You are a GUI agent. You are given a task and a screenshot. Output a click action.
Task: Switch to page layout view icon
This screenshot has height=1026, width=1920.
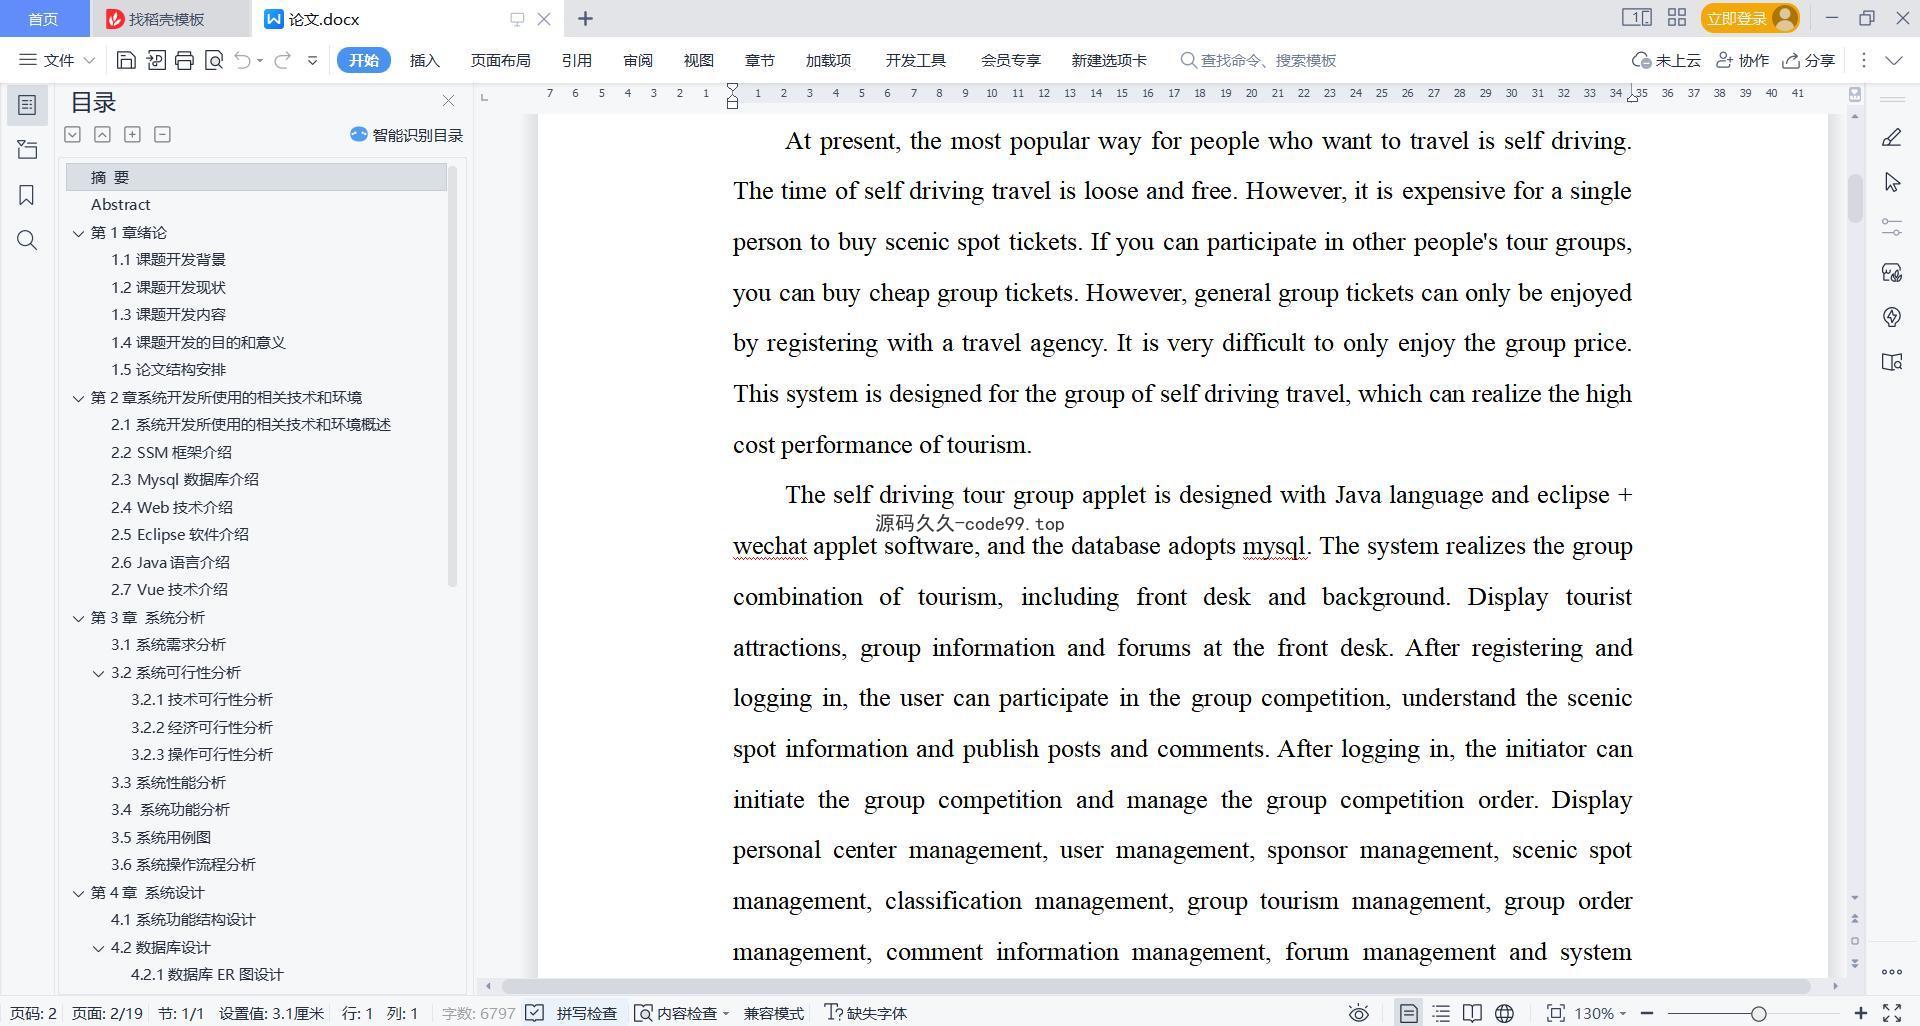tap(1408, 1013)
